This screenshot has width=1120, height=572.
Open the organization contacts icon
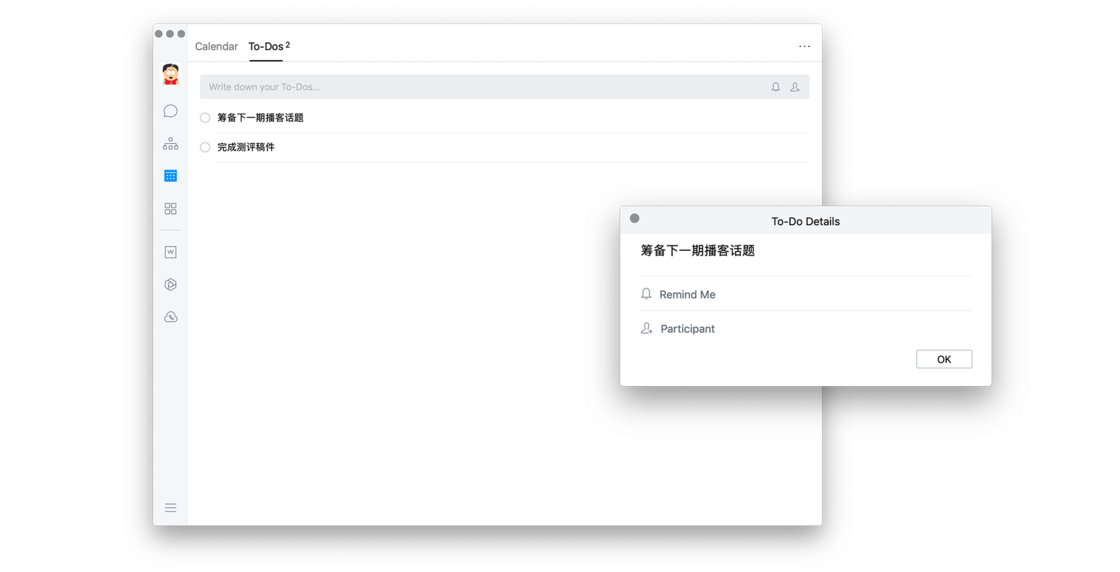point(170,144)
